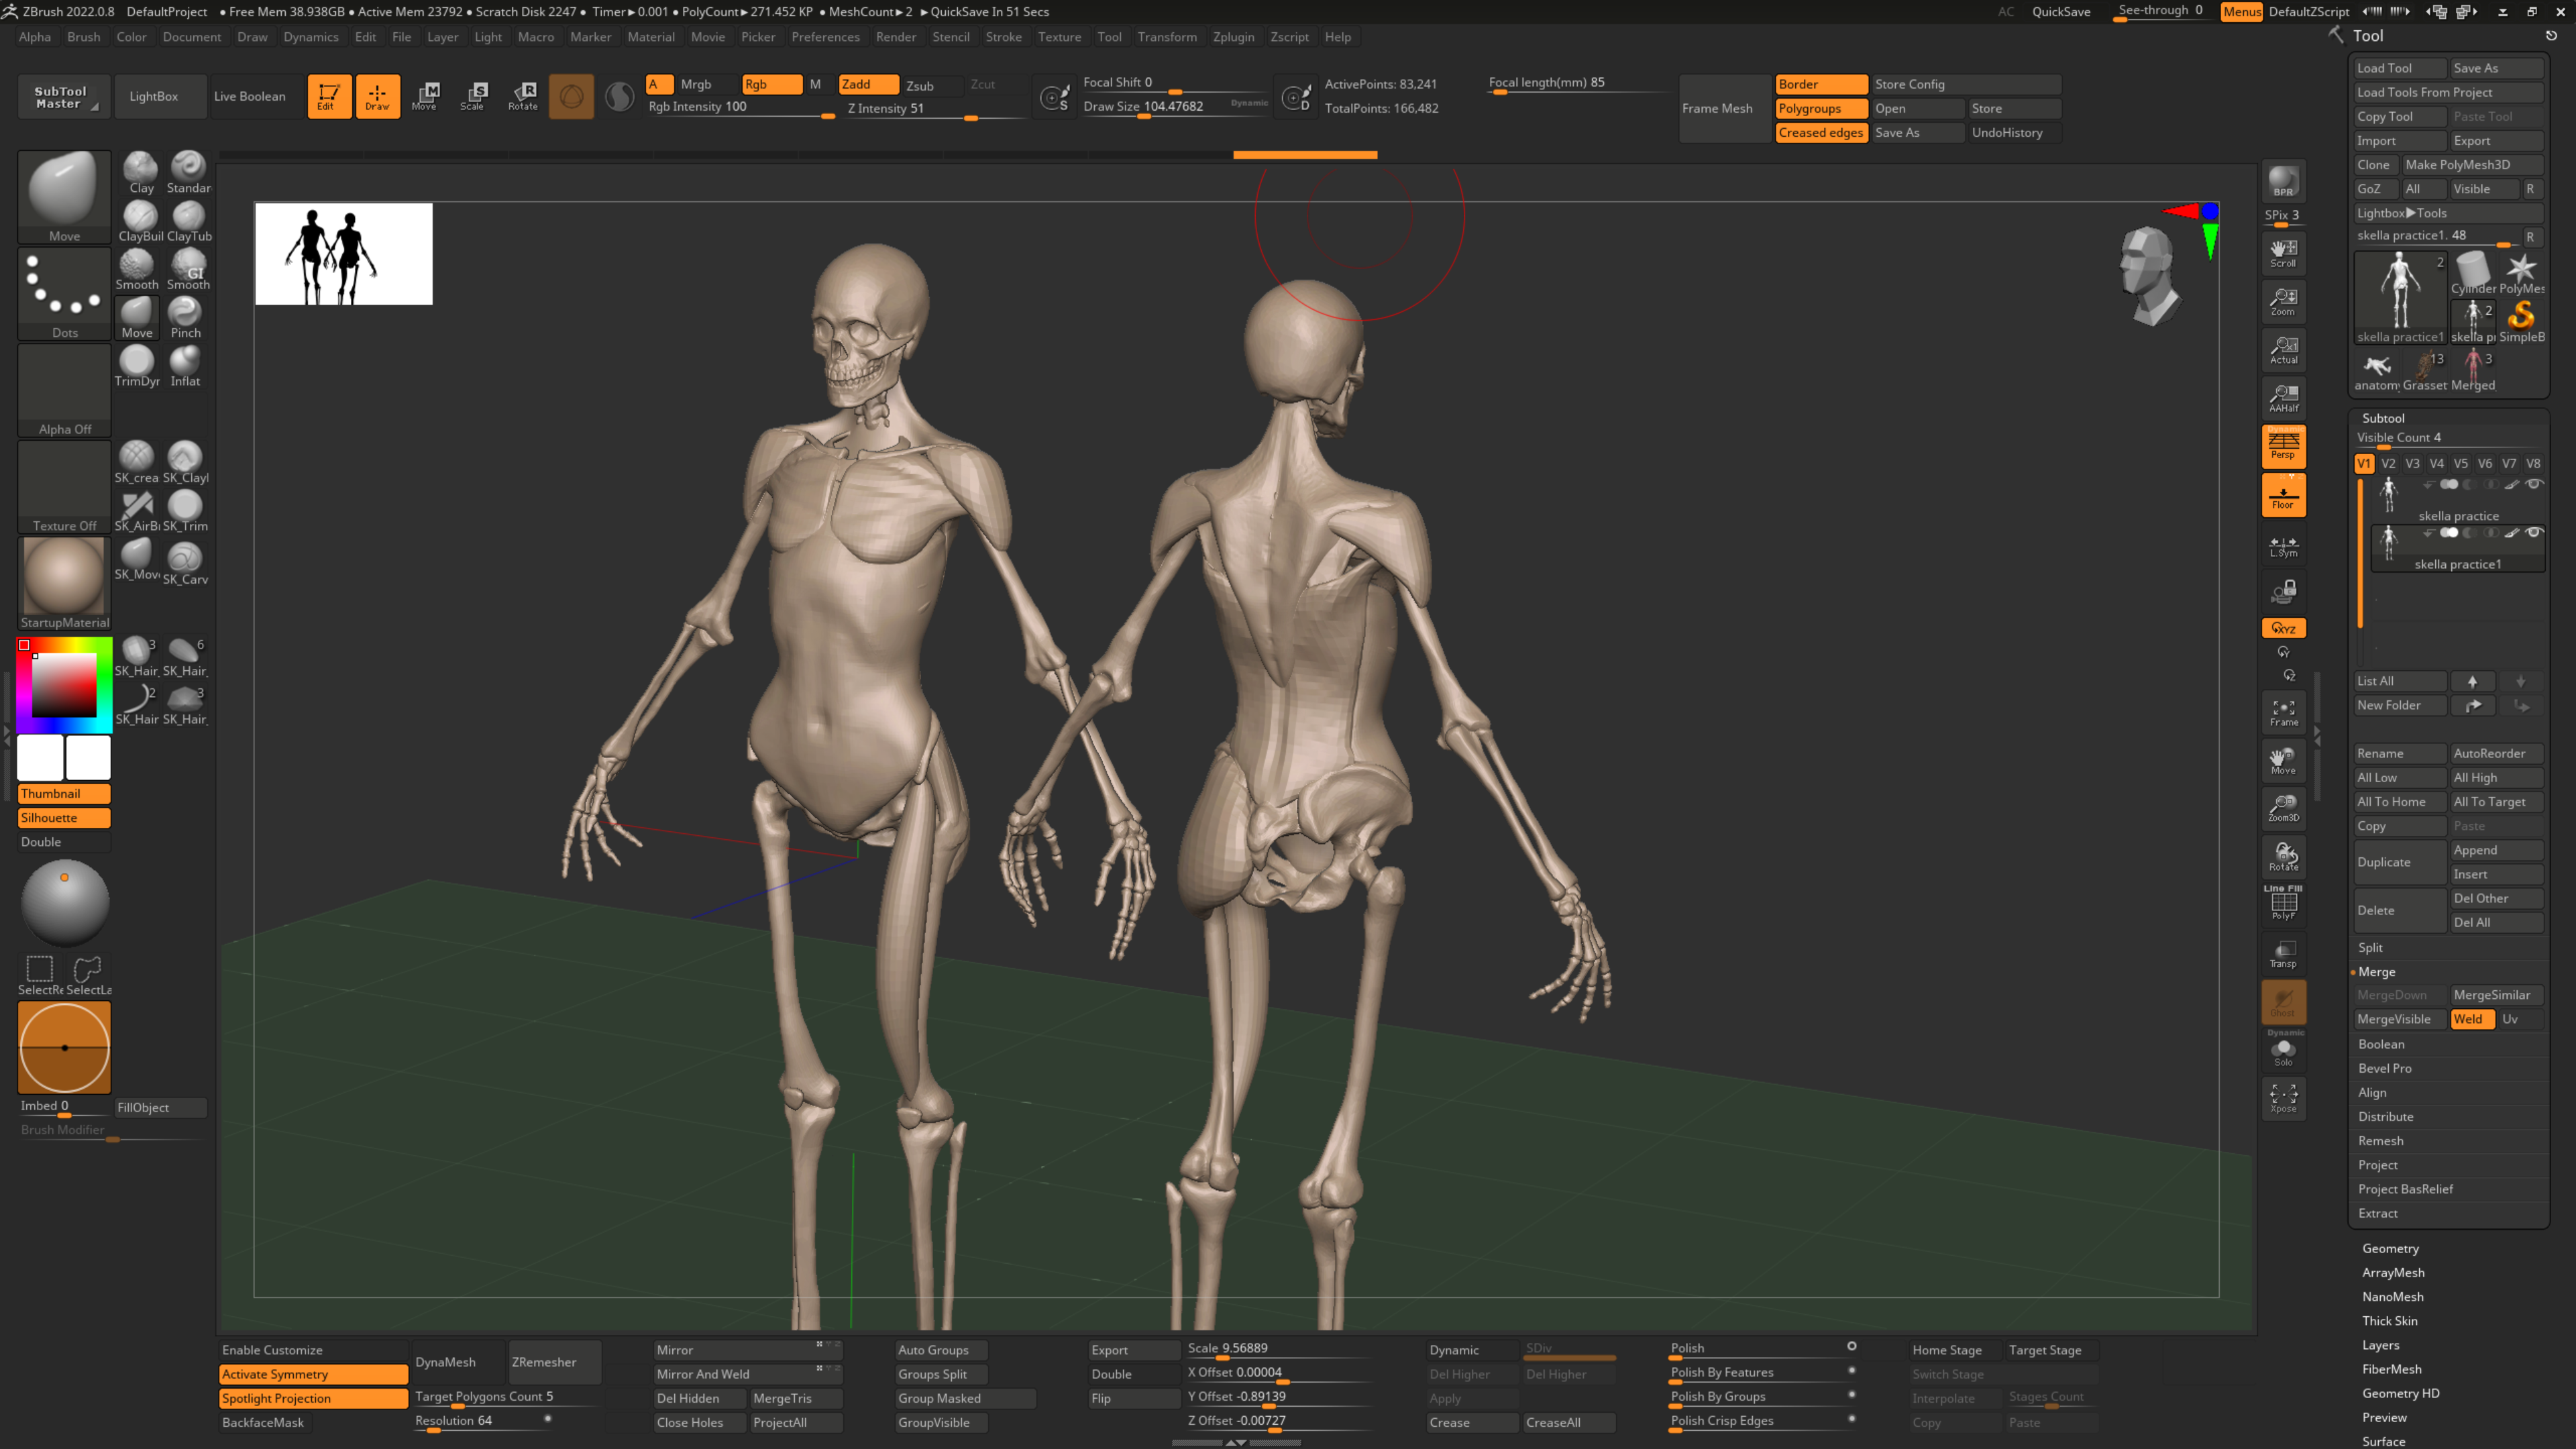Toggle the Persp perspective button
The height and width of the screenshot is (1449, 2576).
click(x=2284, y=446)
